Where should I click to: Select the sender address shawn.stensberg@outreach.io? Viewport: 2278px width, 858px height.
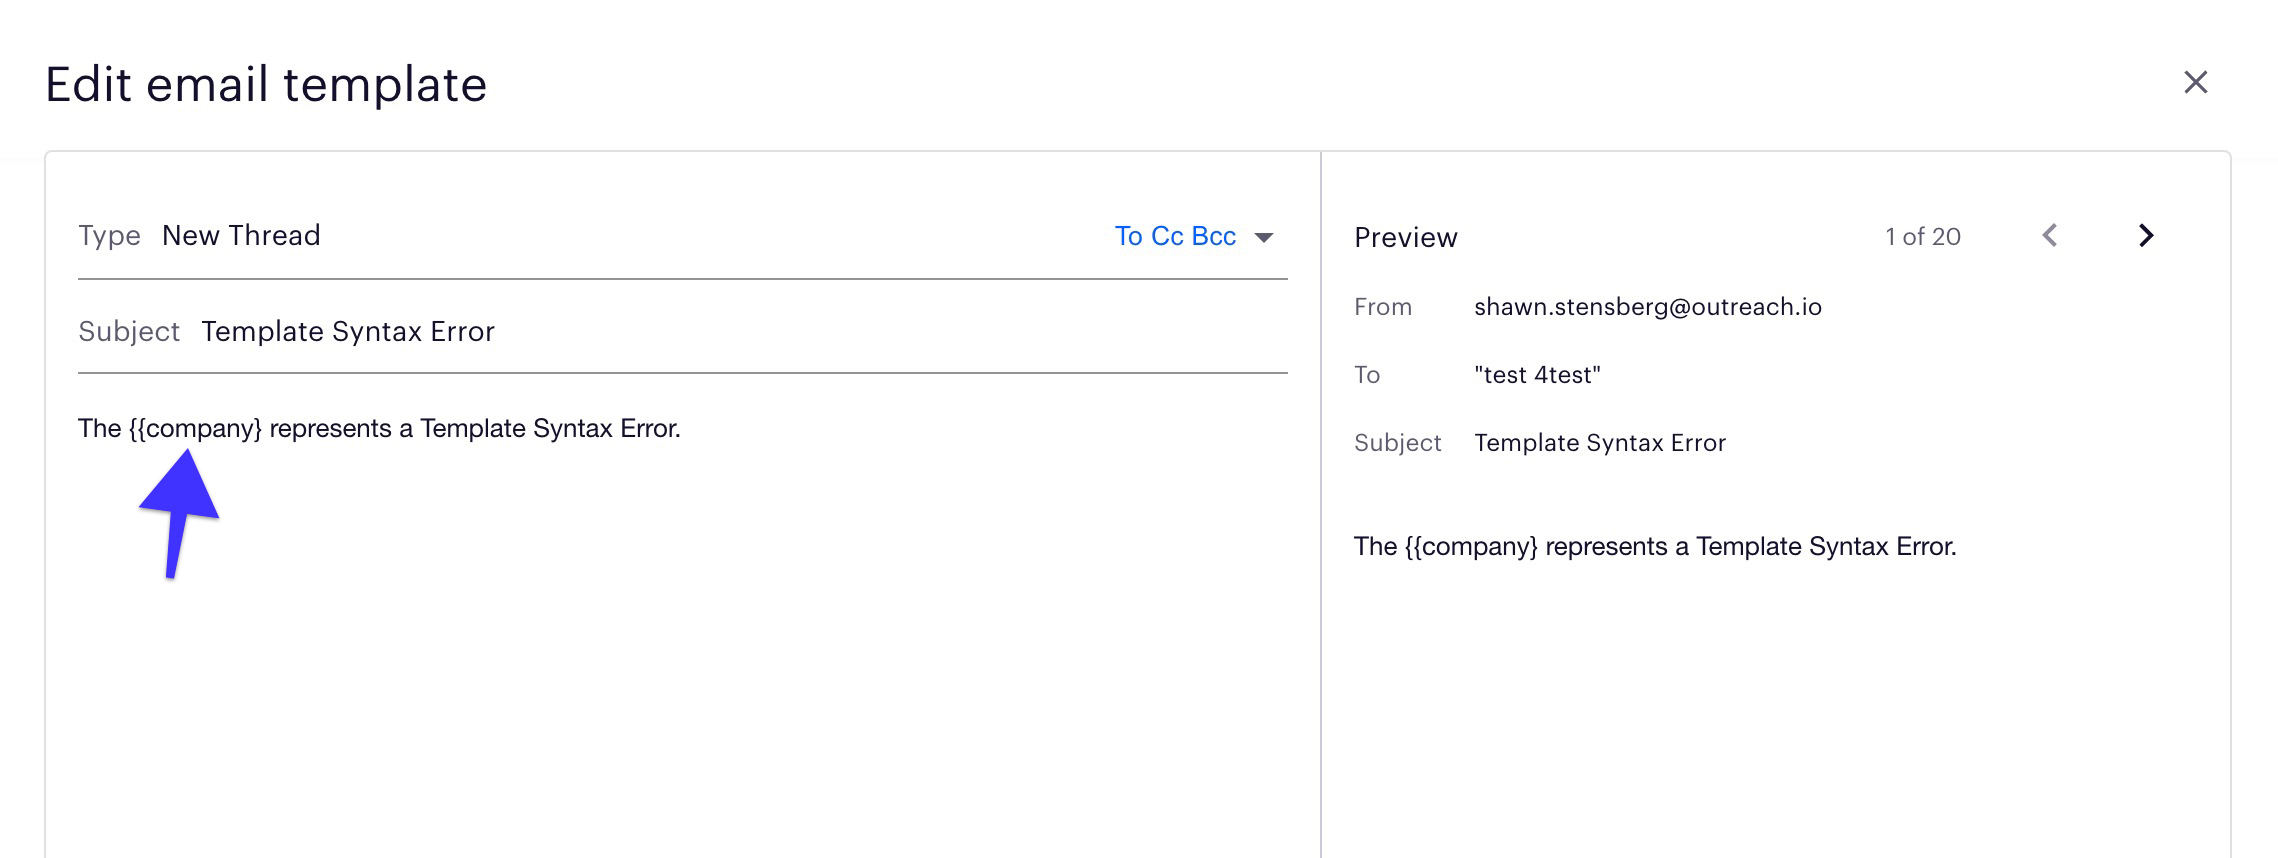click(x=1647, y=307)
